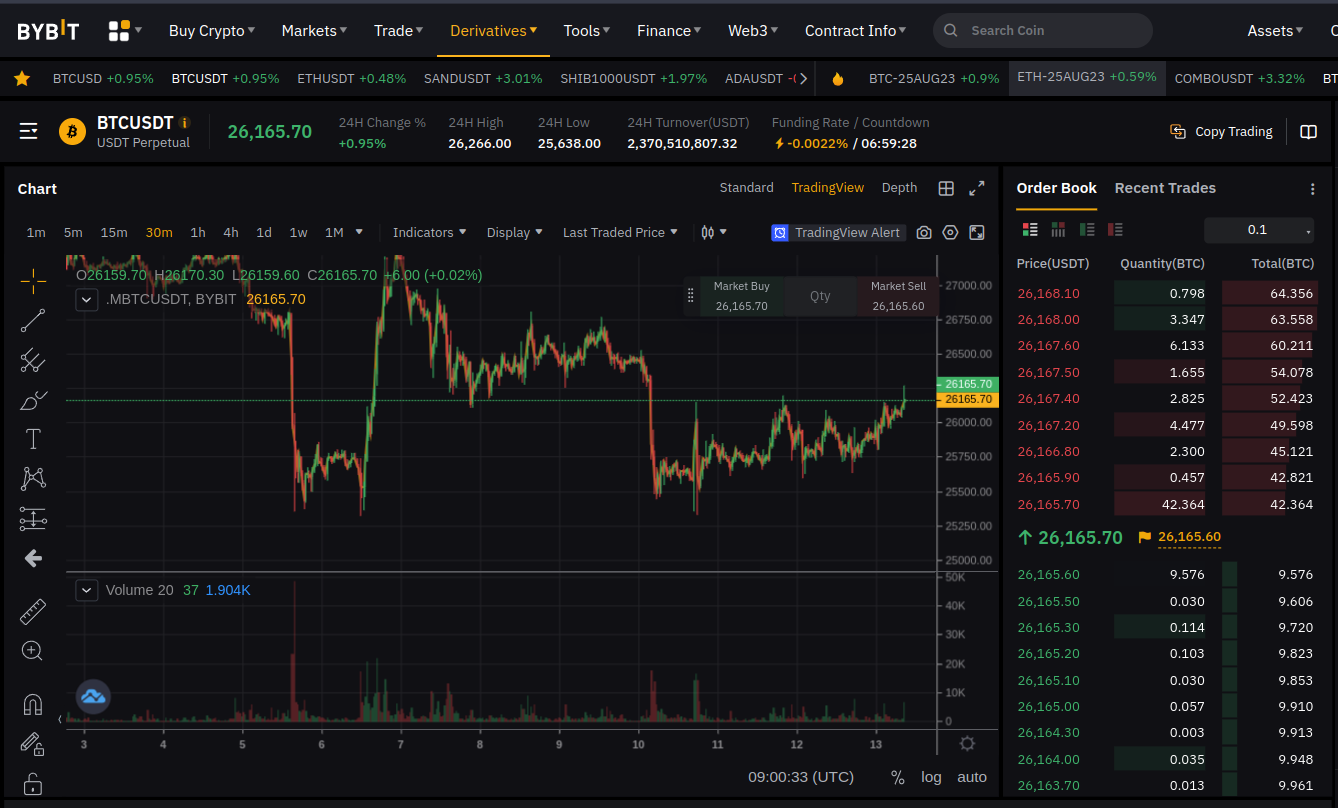Switch chart to Depth view
This screenshot has width=1338, height=808.
pos(899,188)
